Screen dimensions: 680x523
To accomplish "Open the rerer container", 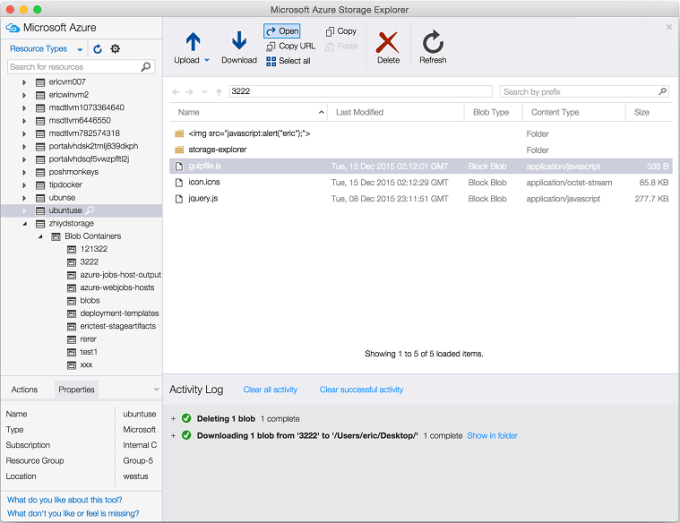I will click(x=88, y=339).
